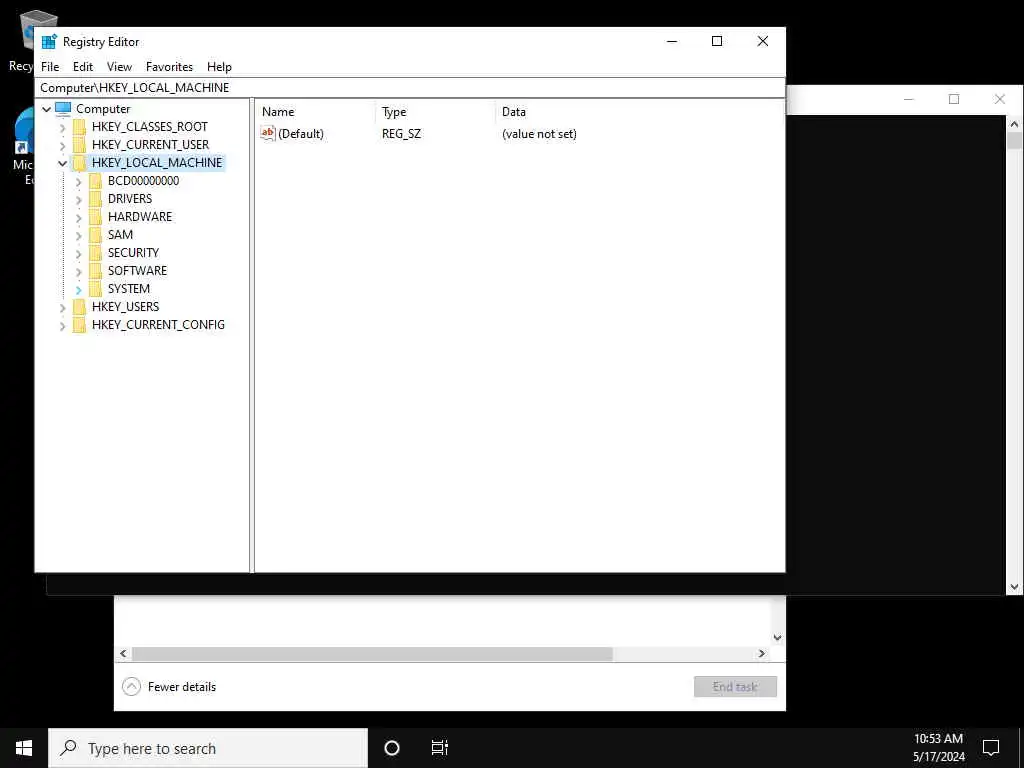
Task: Expand the SAM subkey
Action: tap(78, 235)
